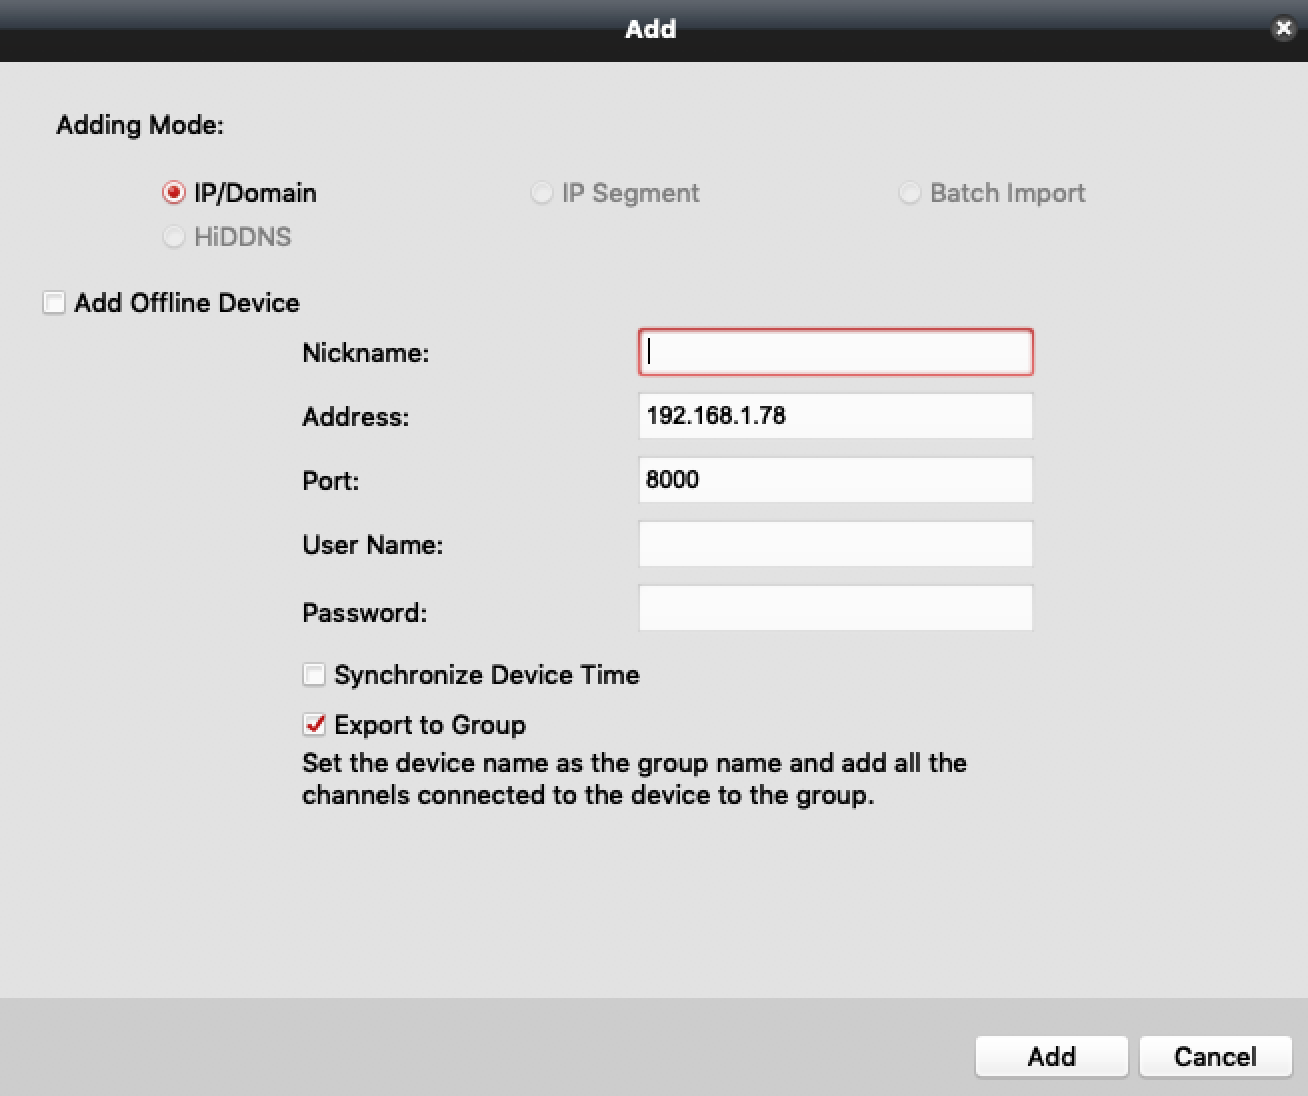Choose the IP Segment radio option
The width and height of the screenshot is (1308, 1096).
tap(542, 193)
